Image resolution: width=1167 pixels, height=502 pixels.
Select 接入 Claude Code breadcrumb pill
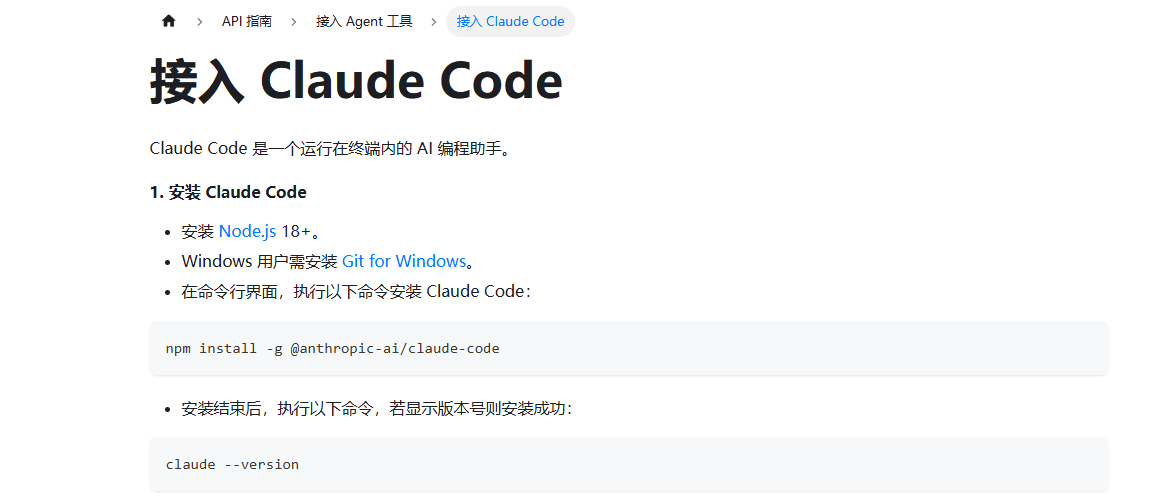[x=510, y=21]
